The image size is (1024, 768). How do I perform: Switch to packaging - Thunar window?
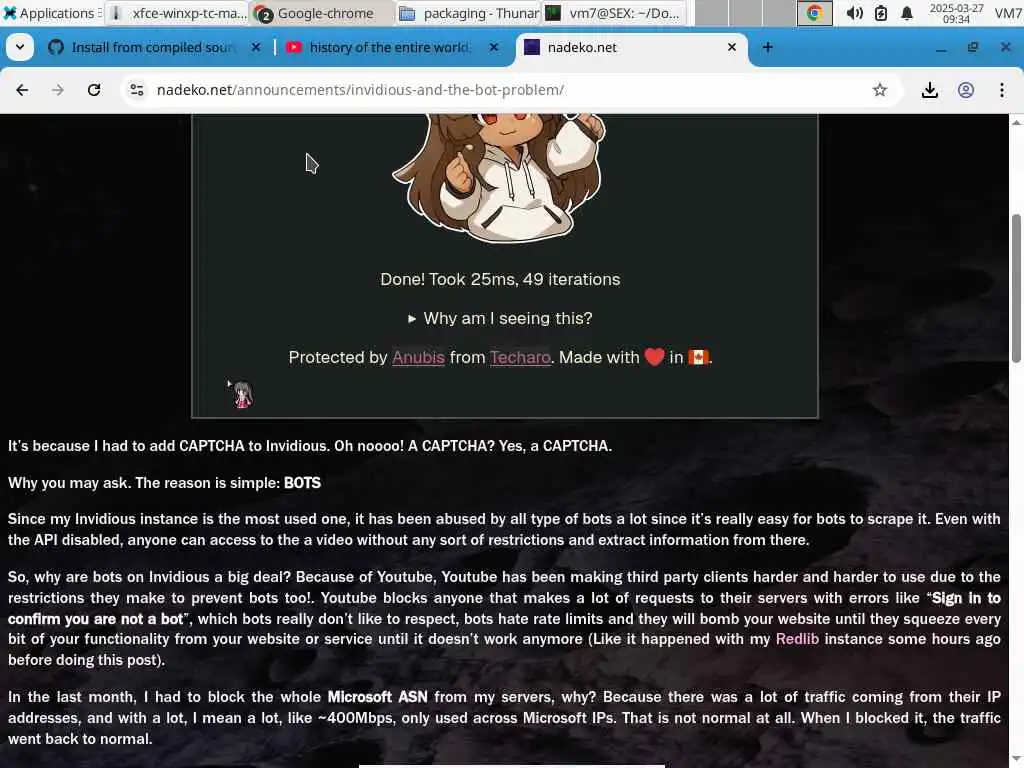[x=469, y=13]
